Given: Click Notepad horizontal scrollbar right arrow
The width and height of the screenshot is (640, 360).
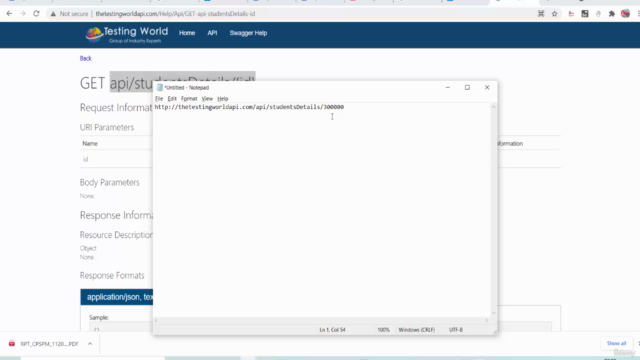Looking at the screenshot, I should (x=486, y=320).
